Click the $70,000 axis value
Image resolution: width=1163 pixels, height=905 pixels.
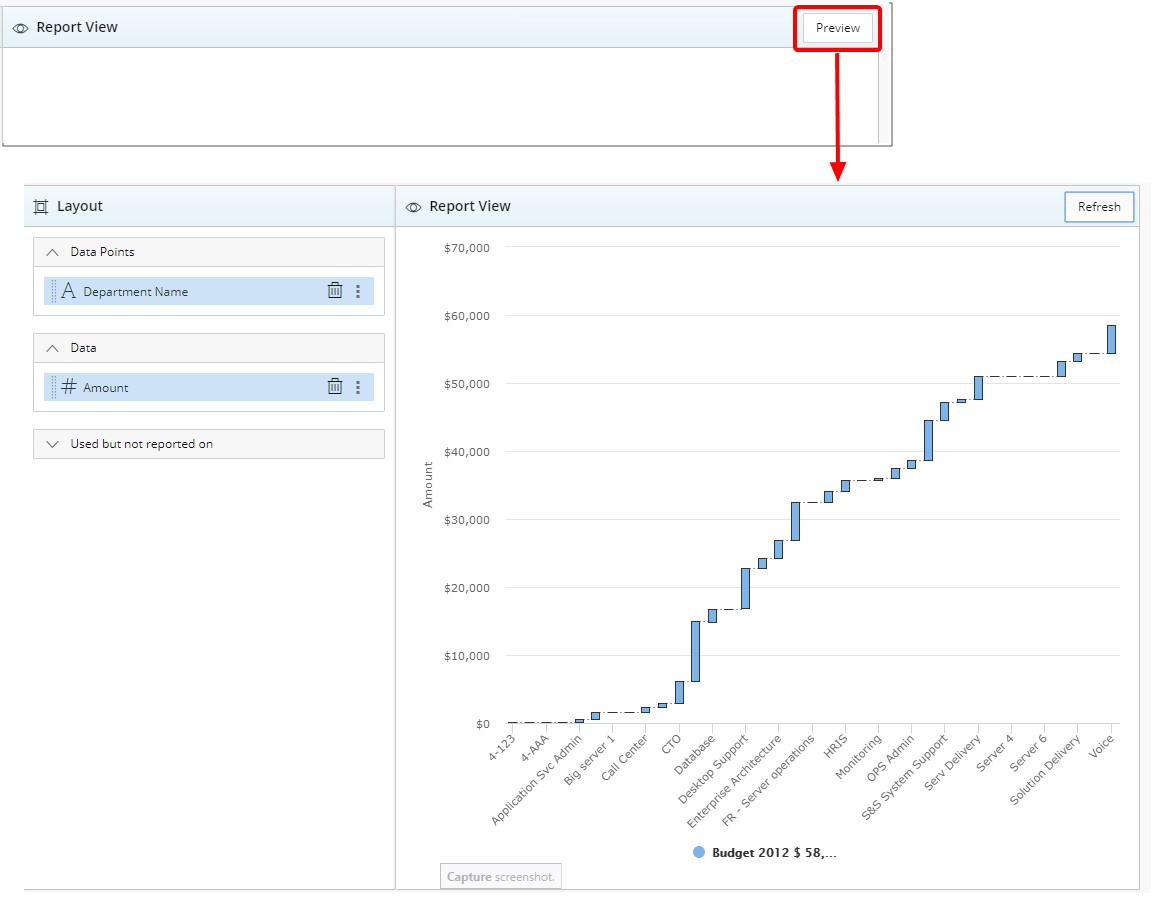click(x=467, y=248)
